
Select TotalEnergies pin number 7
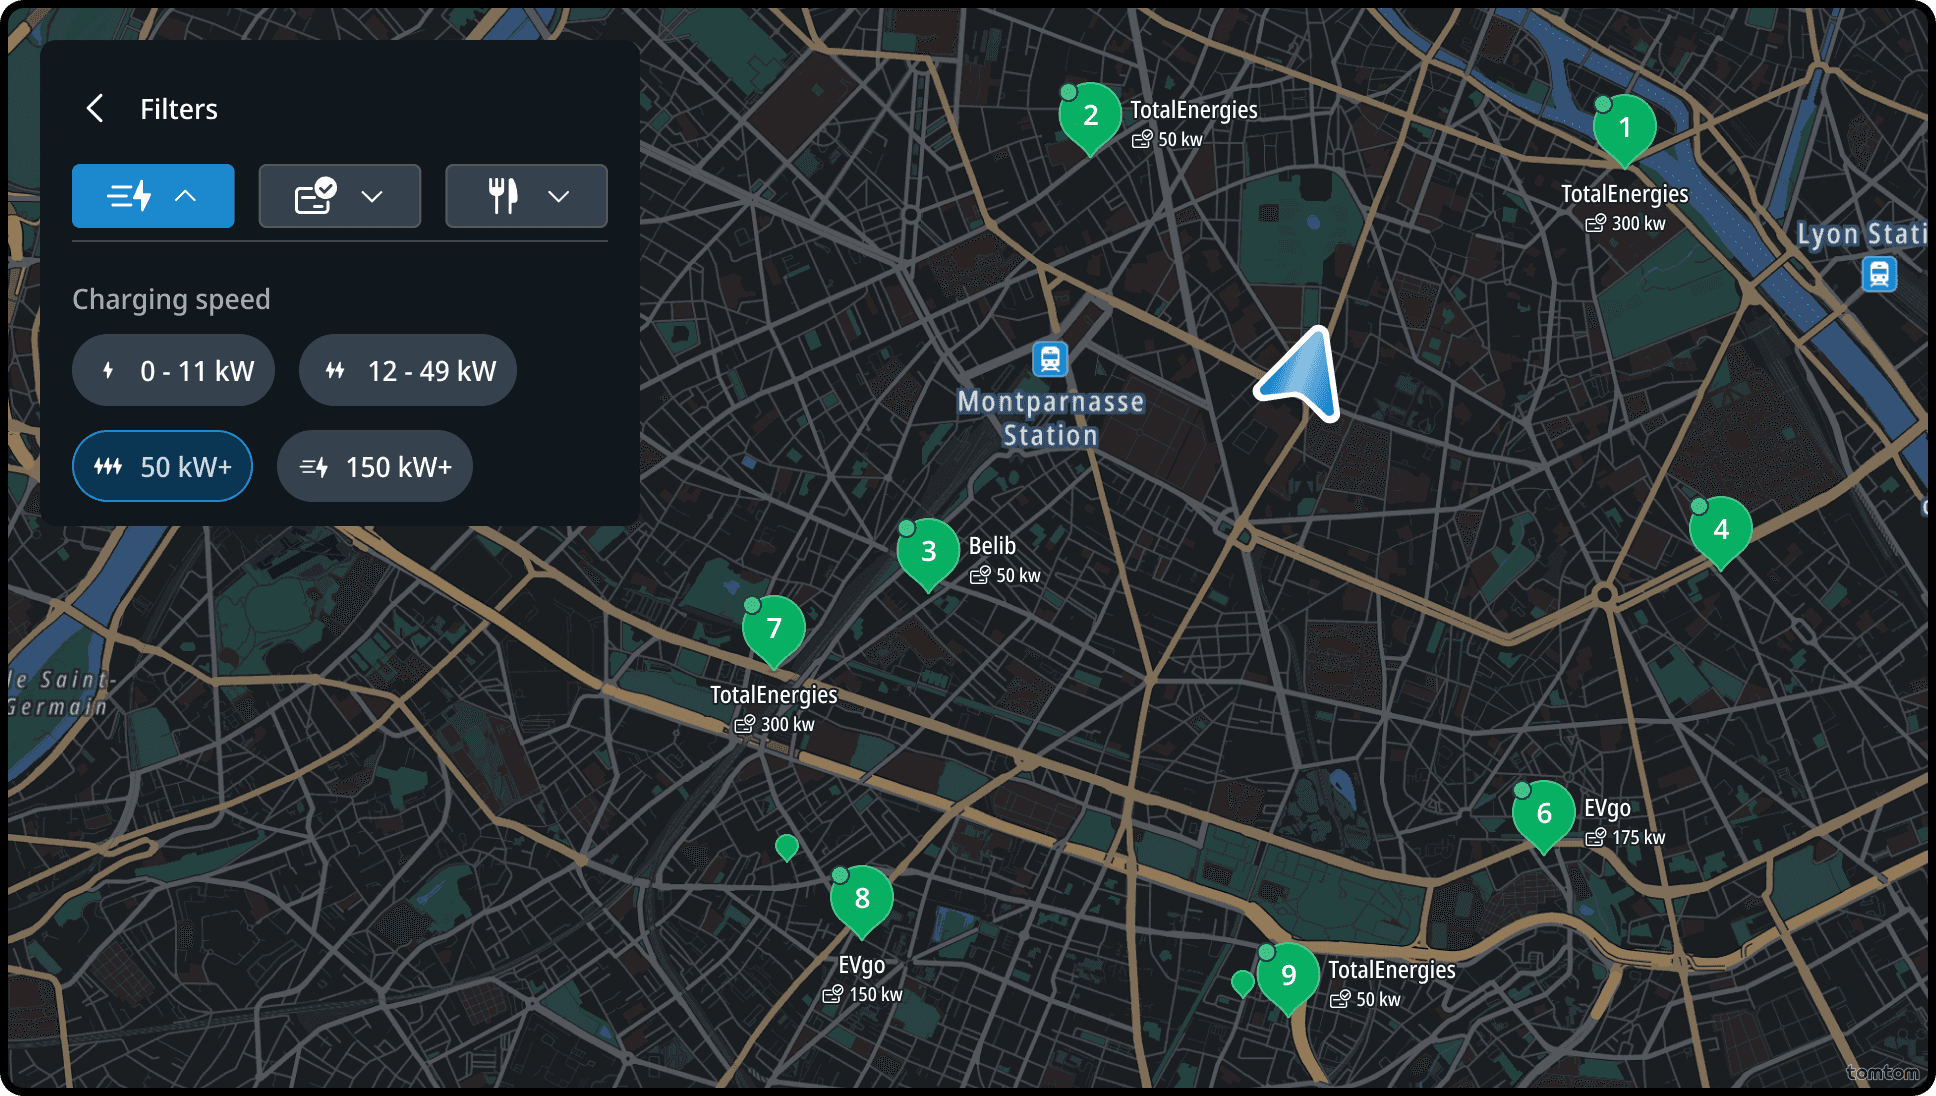pos(773,629)
